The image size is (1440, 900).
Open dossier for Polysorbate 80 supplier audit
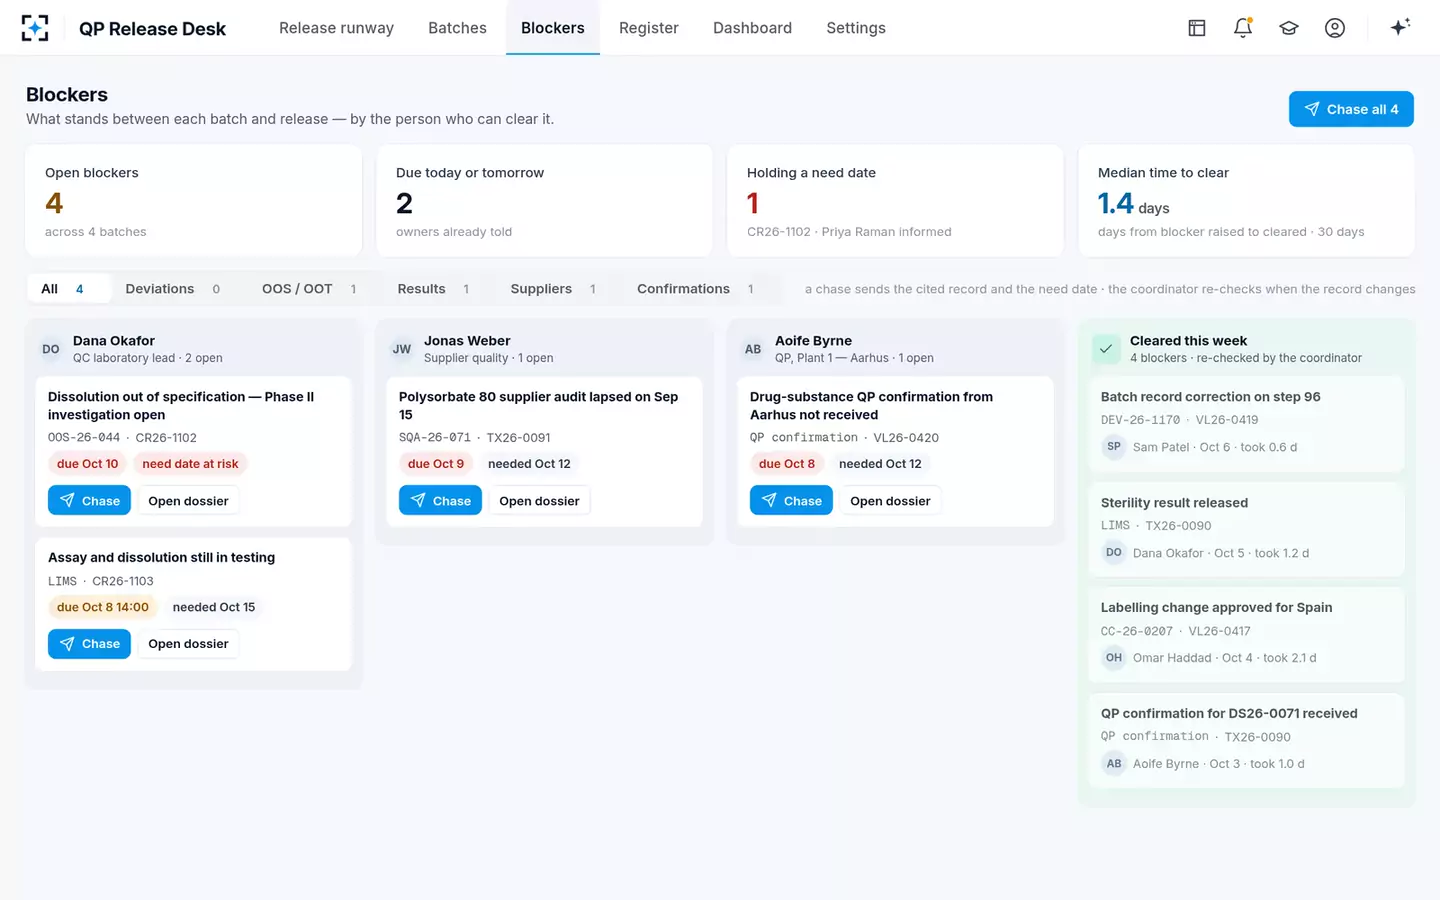point(539,501)
